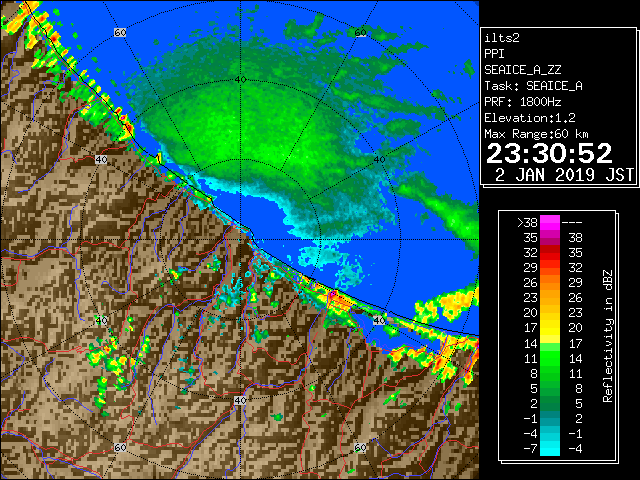
Task: Select the Elevation:1.2 text
Action: [x=530, y=118]
